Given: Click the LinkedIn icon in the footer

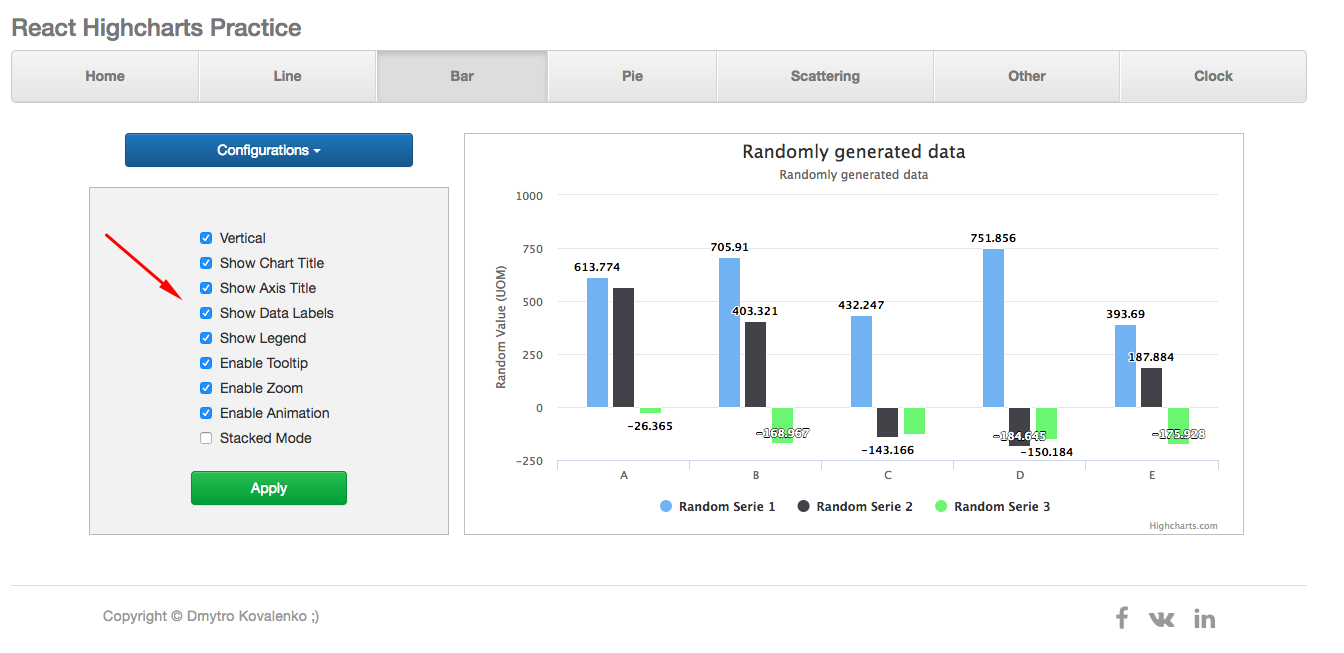Looking at the screenshot, I should 1204,618.
